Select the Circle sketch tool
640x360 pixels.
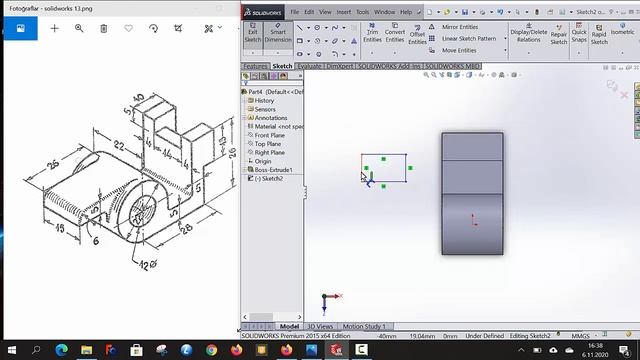click(x=317, y=28)
